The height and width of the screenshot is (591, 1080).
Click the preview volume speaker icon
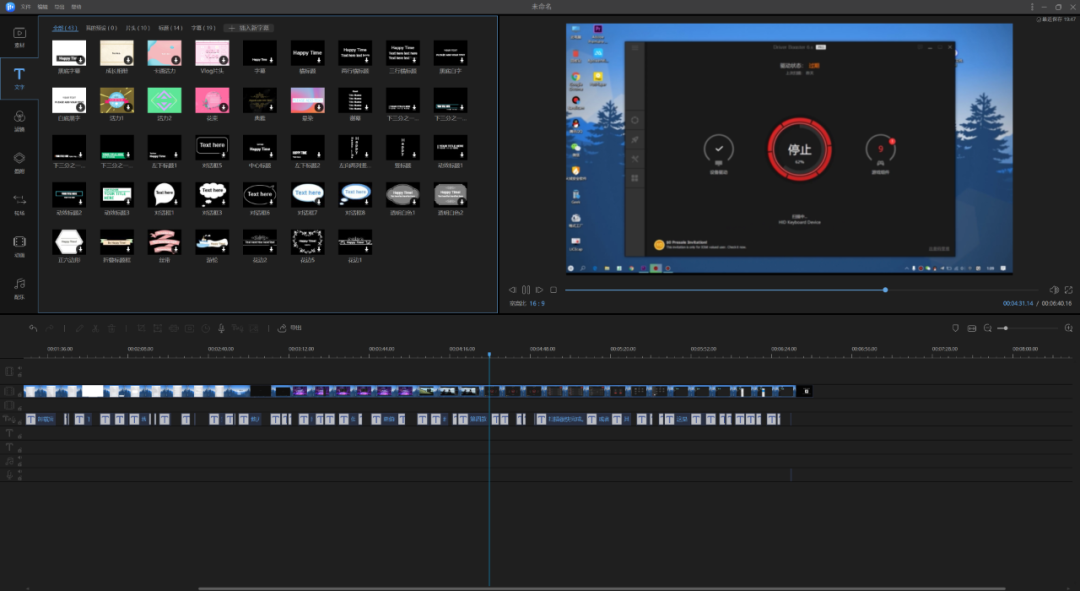(x=1053, y=290)
